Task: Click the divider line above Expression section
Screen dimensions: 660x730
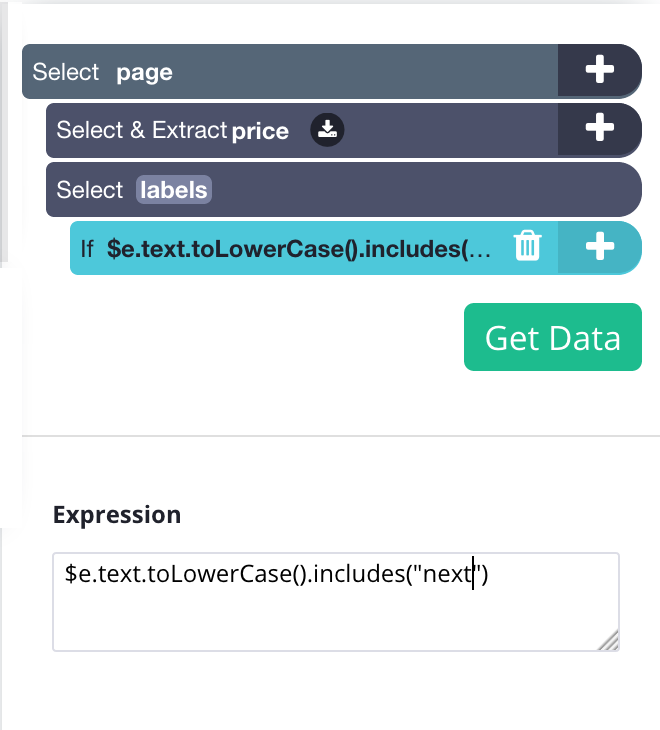Action: click(x=341, y=436)
